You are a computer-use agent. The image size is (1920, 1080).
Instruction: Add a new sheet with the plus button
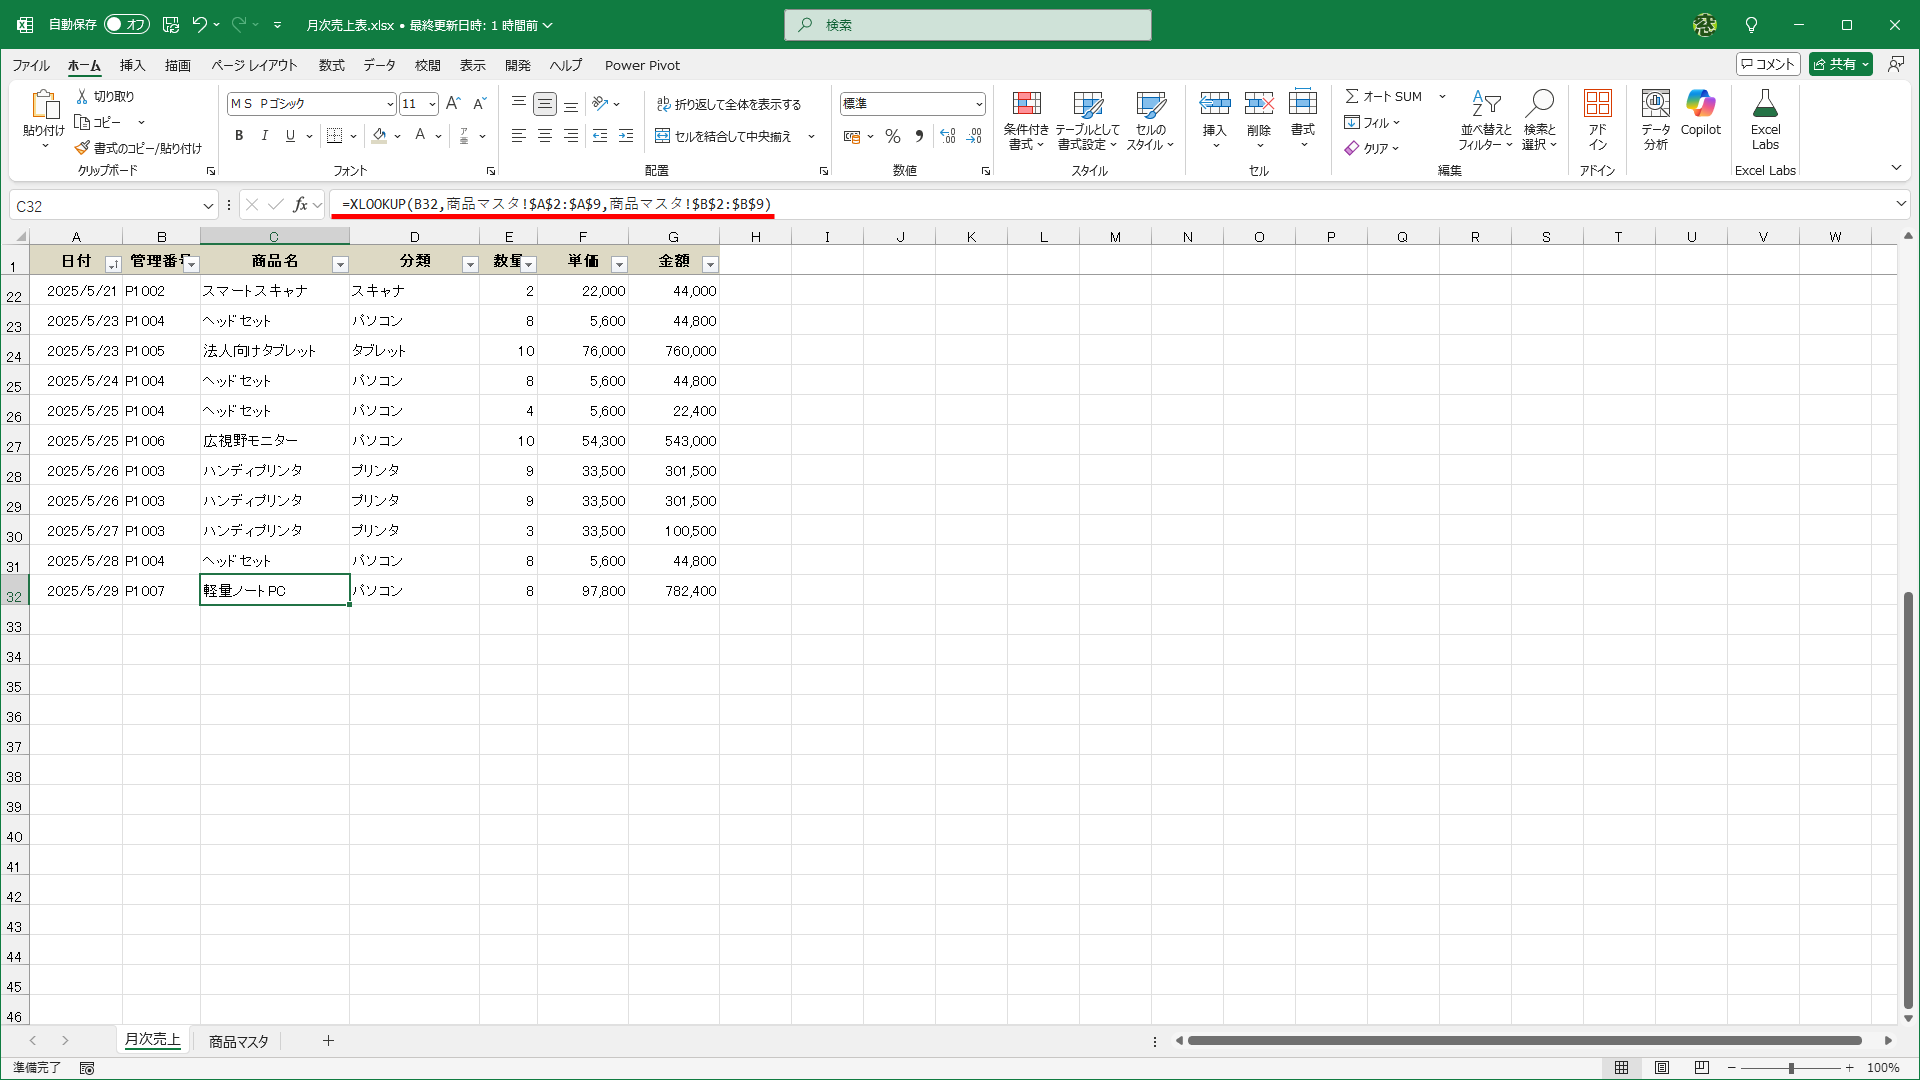coord(329,1040)
